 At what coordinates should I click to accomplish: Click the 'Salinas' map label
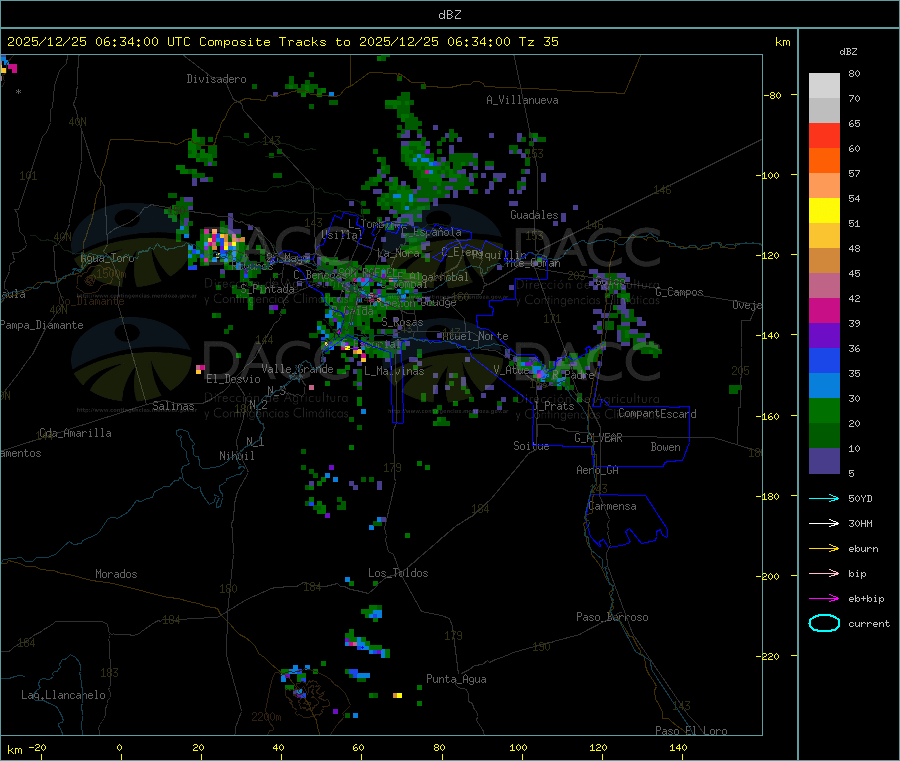pyautogui.click(x=173, y=406)
